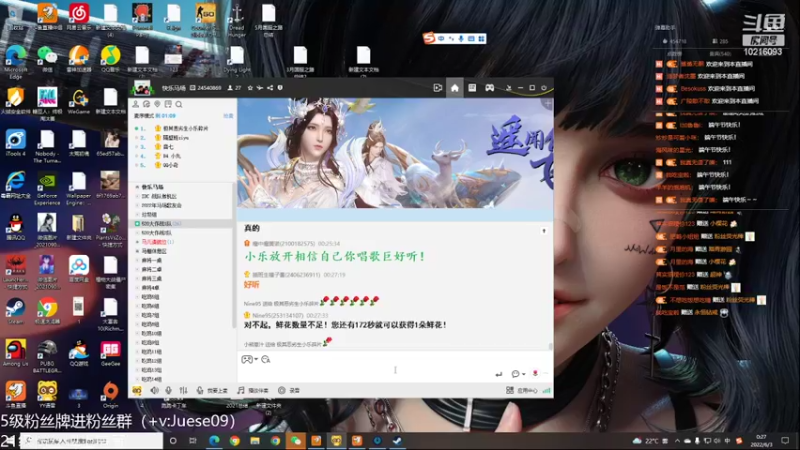Click the star favorite icon in channel header
The image size is (800, 450).
pyautogui.click(x=250, y=88)
